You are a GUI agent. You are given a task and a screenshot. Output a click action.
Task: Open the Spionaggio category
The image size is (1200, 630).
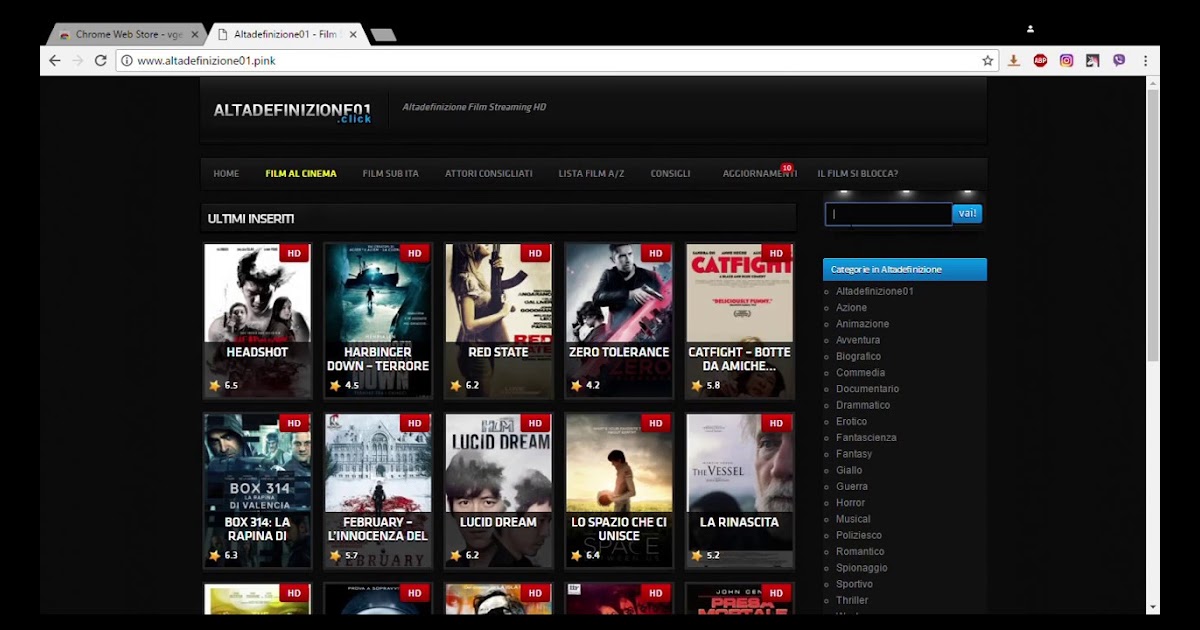pyautogui.click(x=862, y=568)
